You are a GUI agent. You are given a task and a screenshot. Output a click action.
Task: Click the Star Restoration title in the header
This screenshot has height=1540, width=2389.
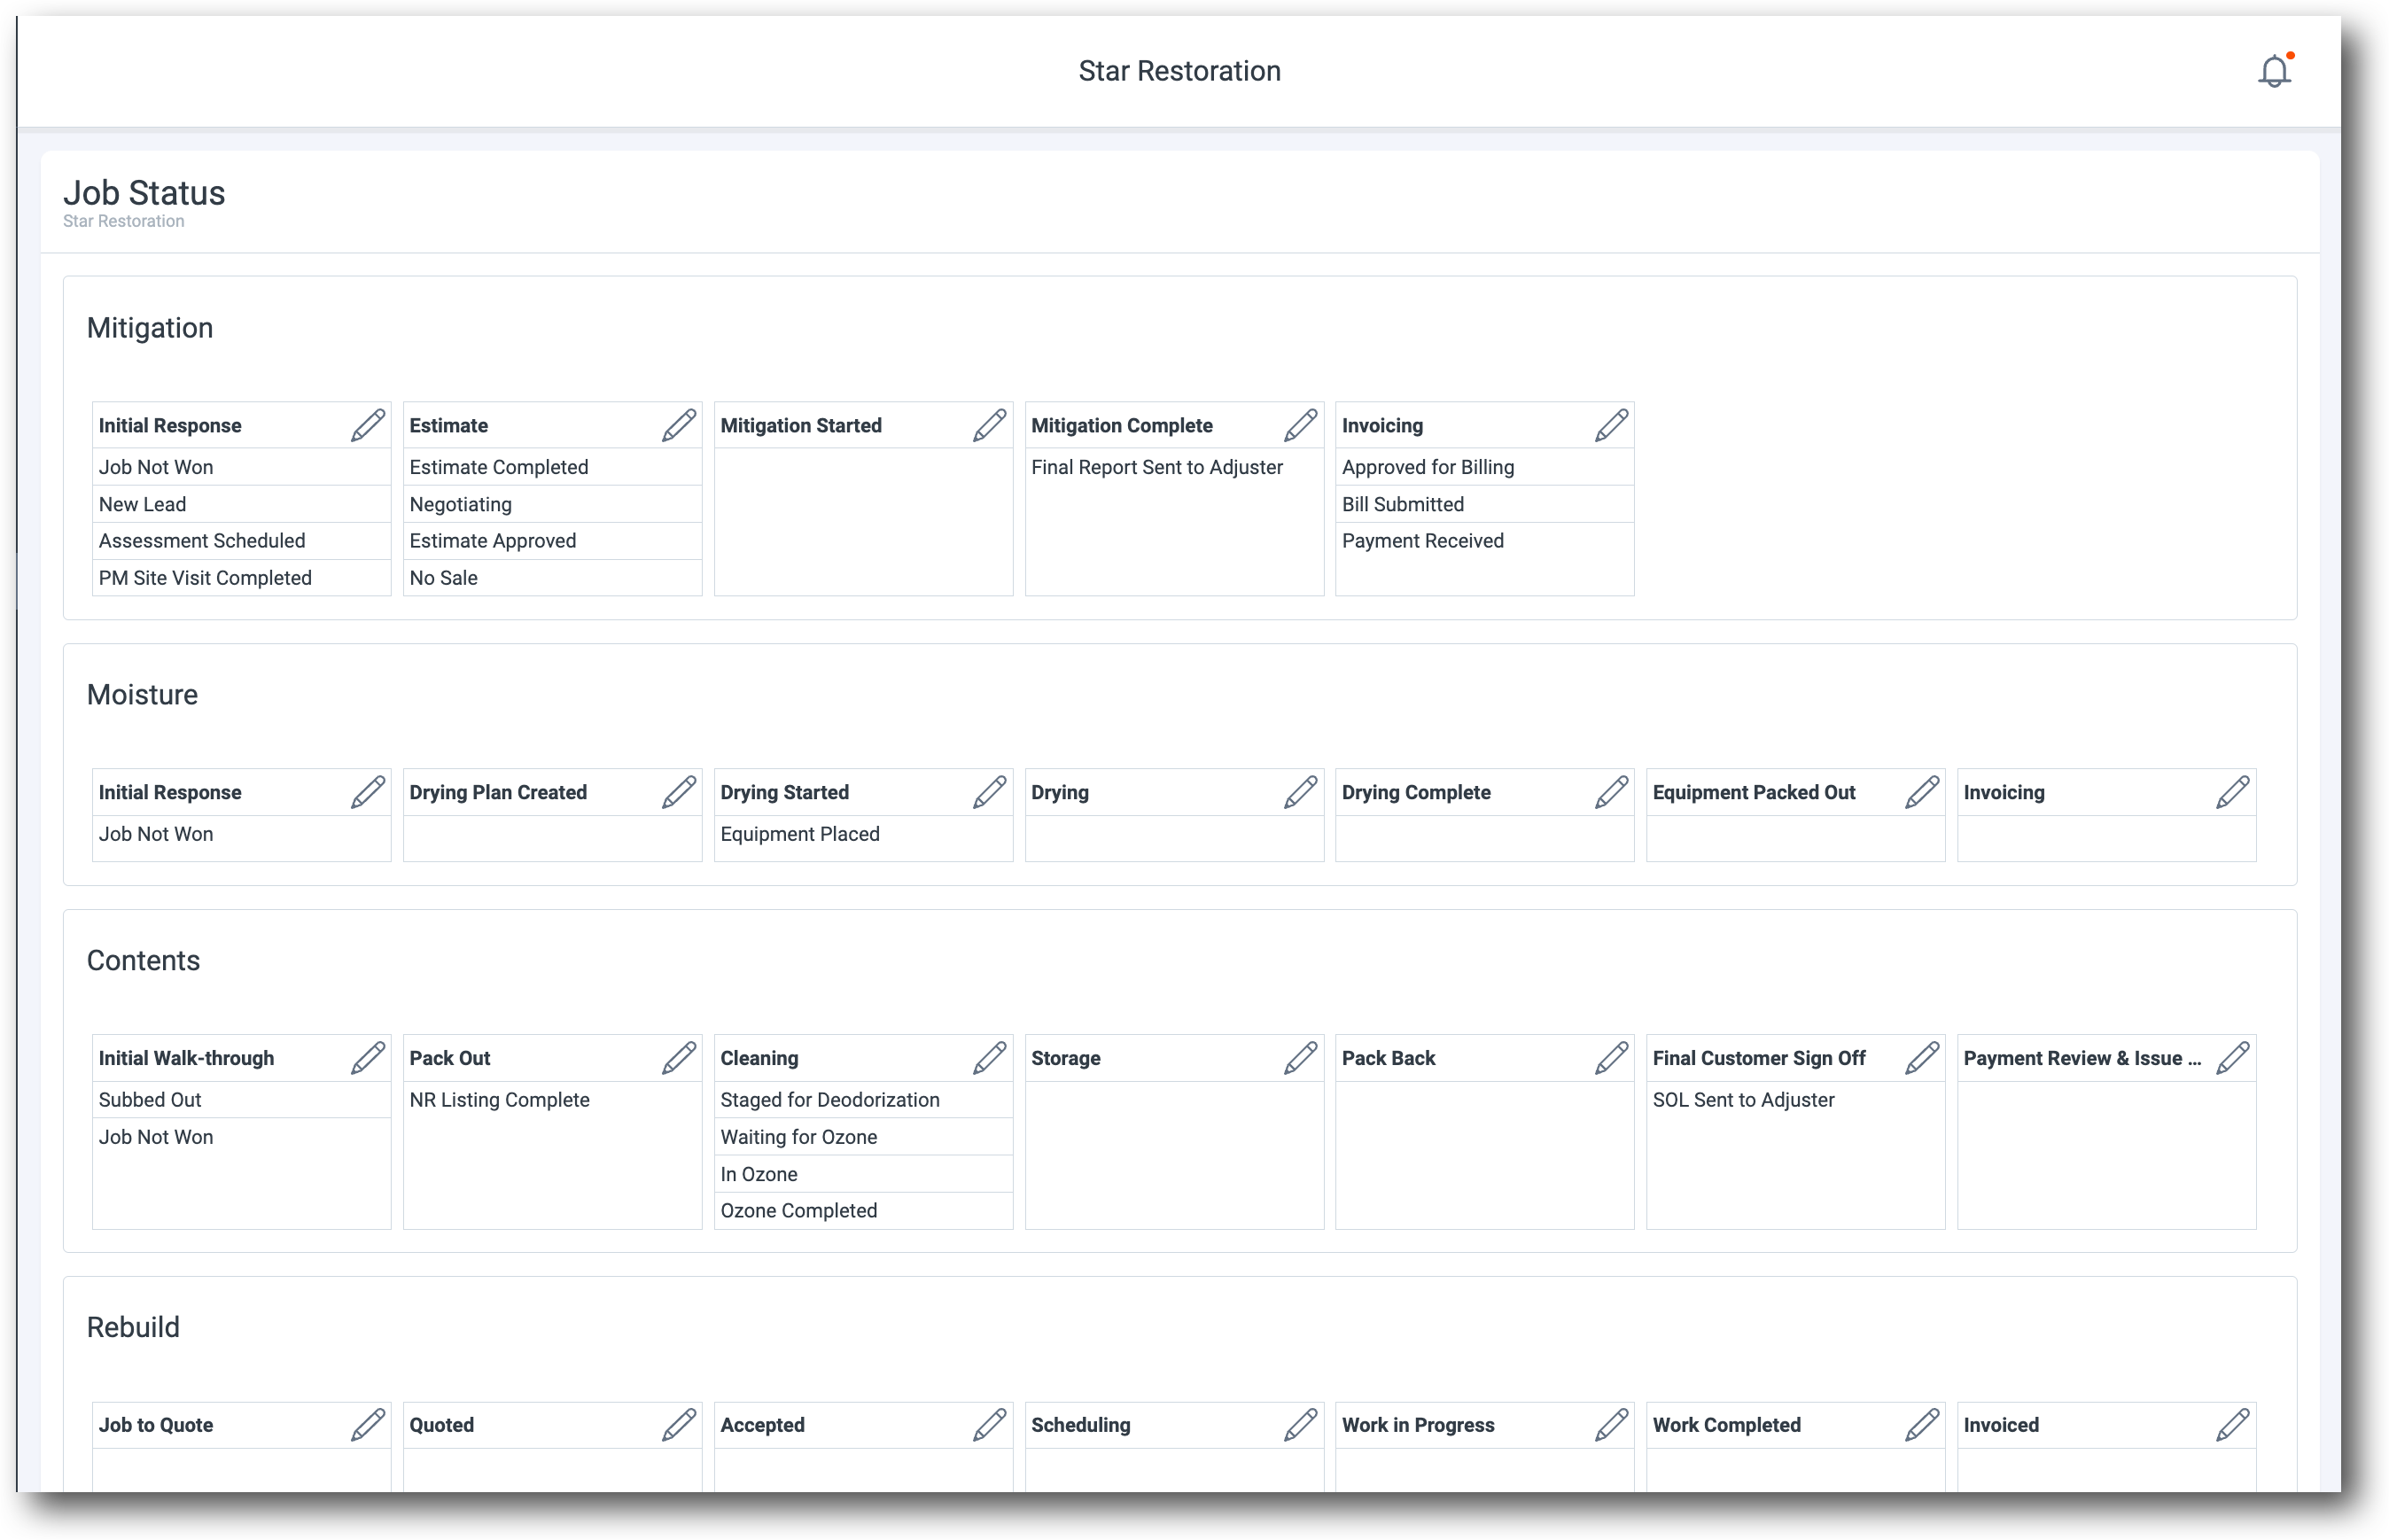click(x=1180, y=70)
